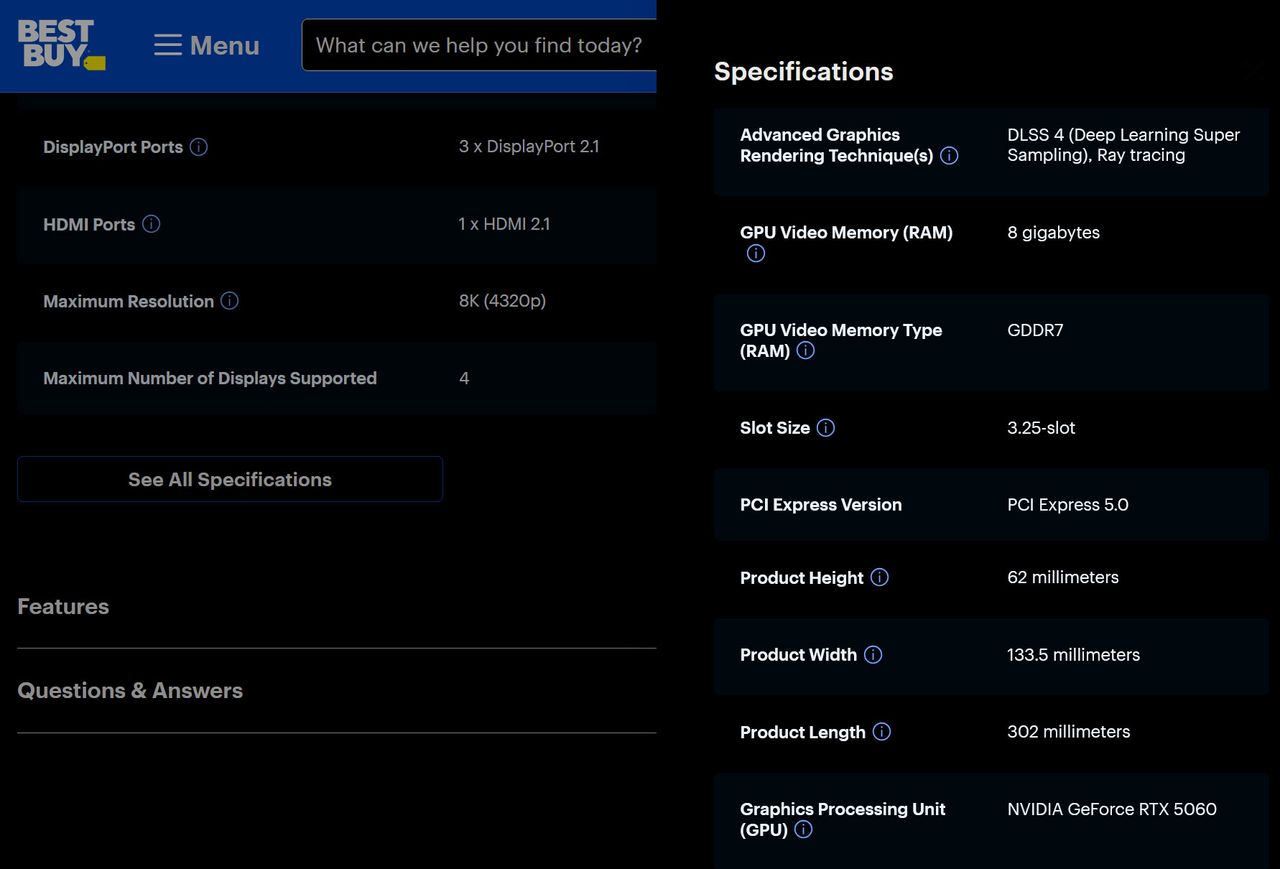Show info for Product Height
Image resolution: width=1280 pixels, height=869 pixels.
(x=879, y=577)
